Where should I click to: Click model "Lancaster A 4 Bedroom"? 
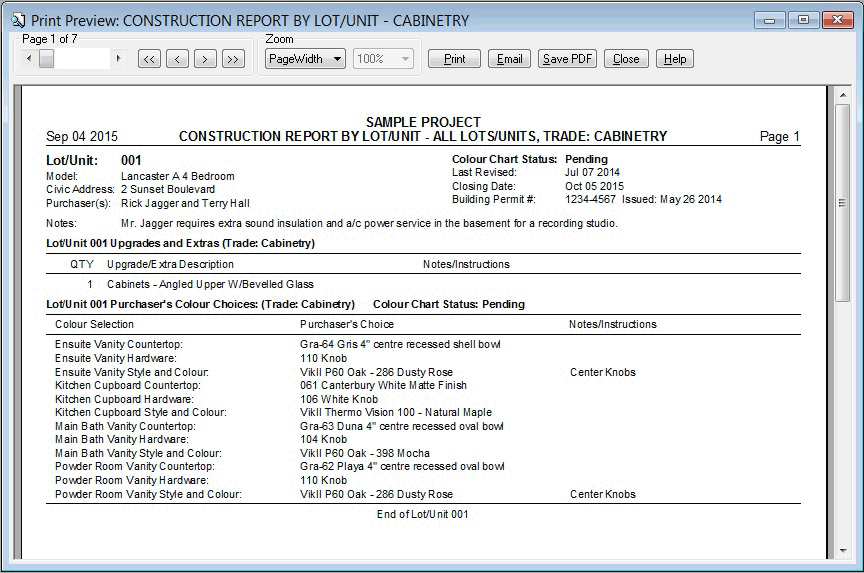[178, 176]
